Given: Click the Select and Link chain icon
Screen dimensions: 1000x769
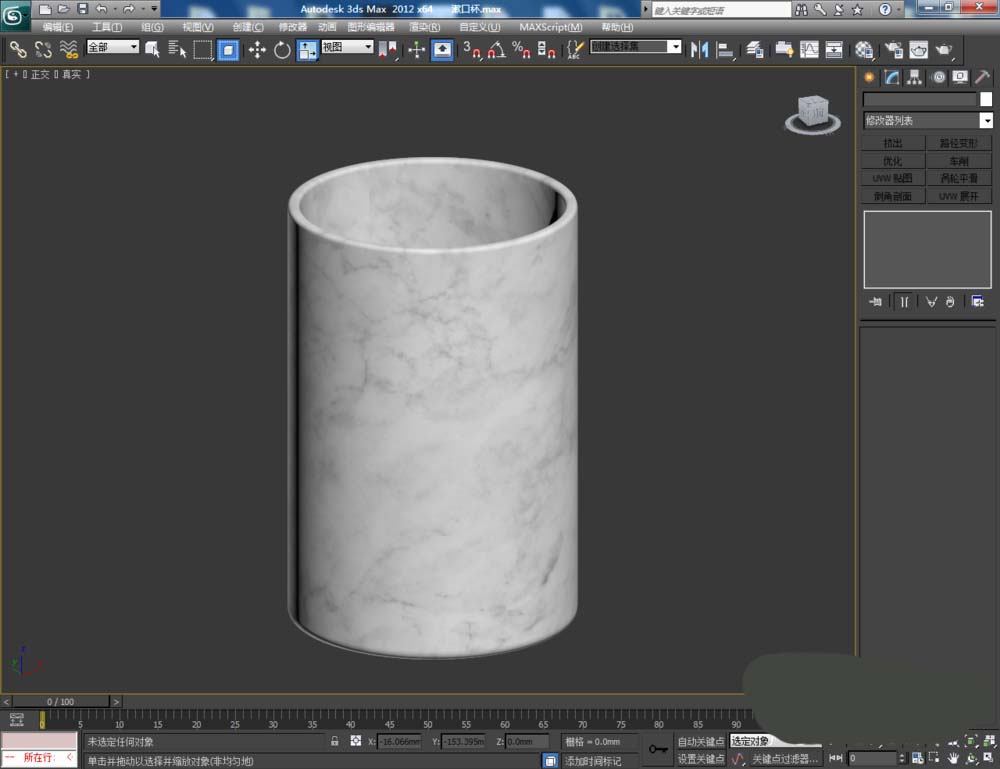Looking at the screenshot, I should click(18, 49).
